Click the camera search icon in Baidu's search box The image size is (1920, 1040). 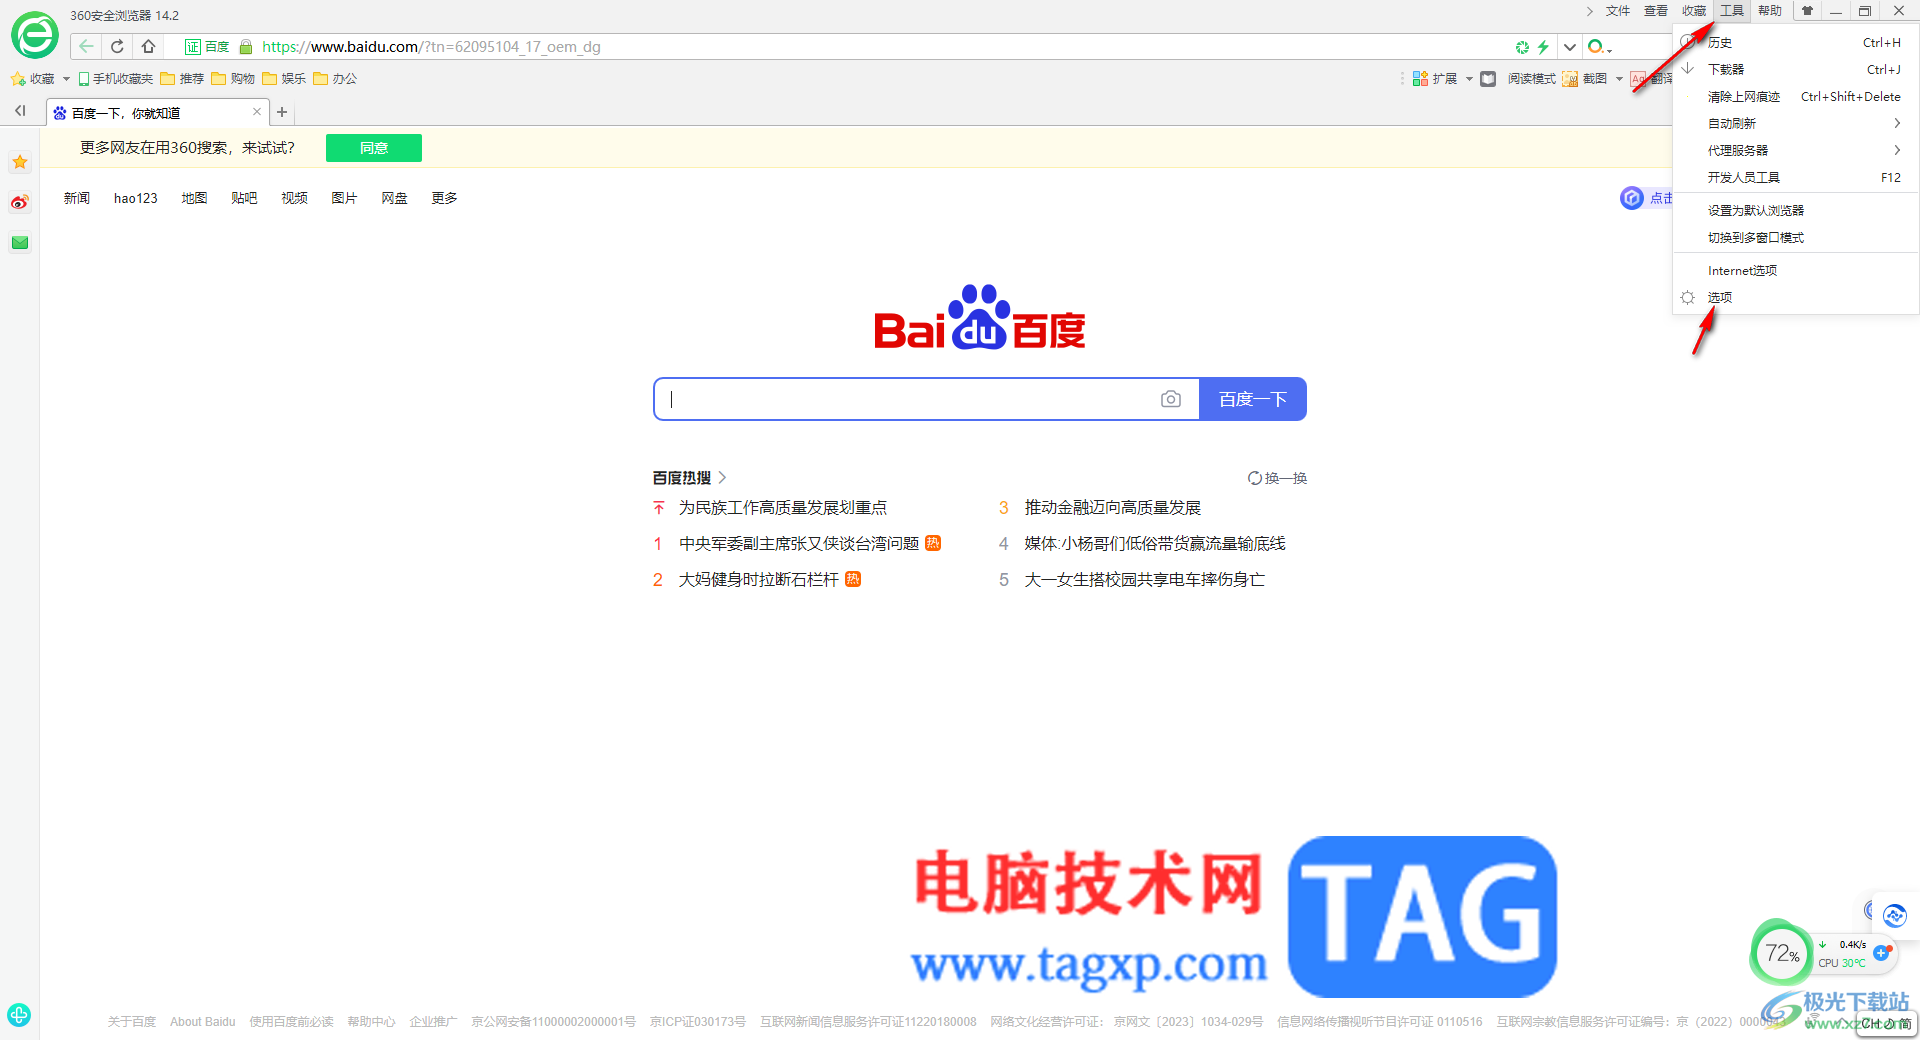pos(1170,398)
